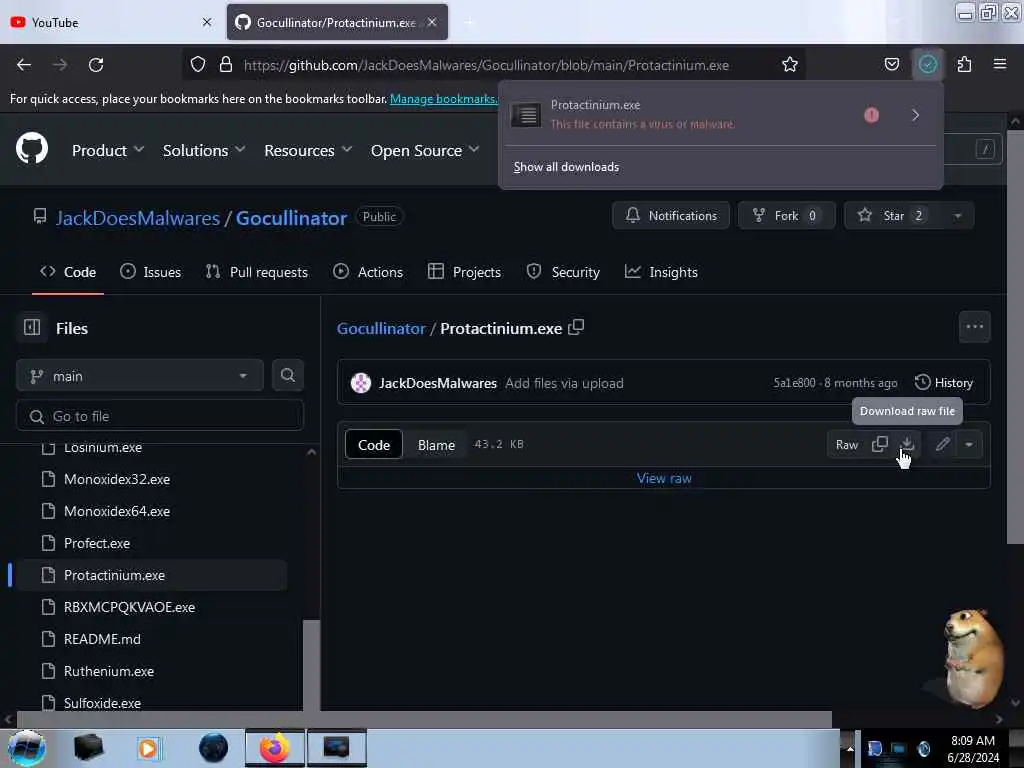Expand the Open Source menu
1024x768 pixels.
pos(425,150)
